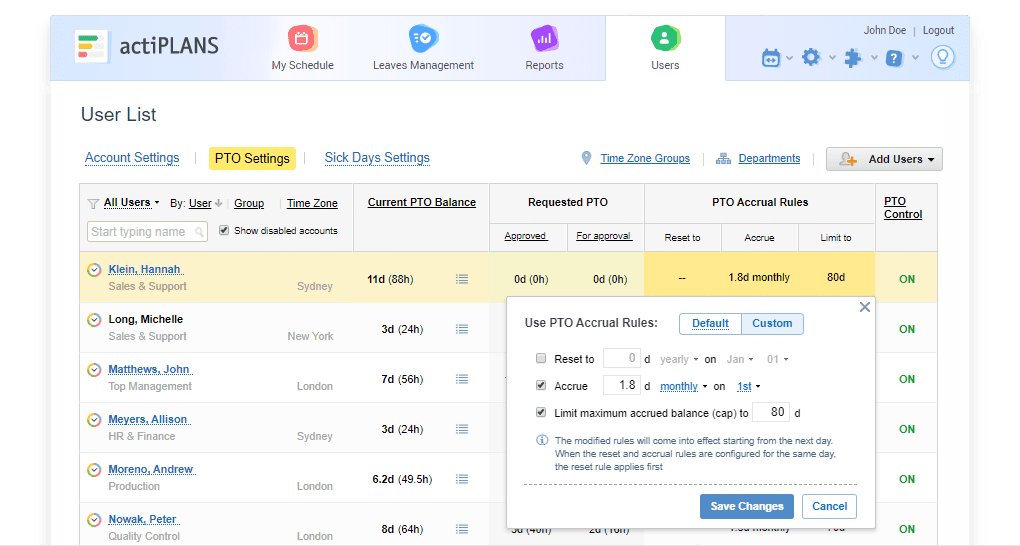Click status clock icon beside Meyers, Allison
The image size is (1020, 546).
94,420
